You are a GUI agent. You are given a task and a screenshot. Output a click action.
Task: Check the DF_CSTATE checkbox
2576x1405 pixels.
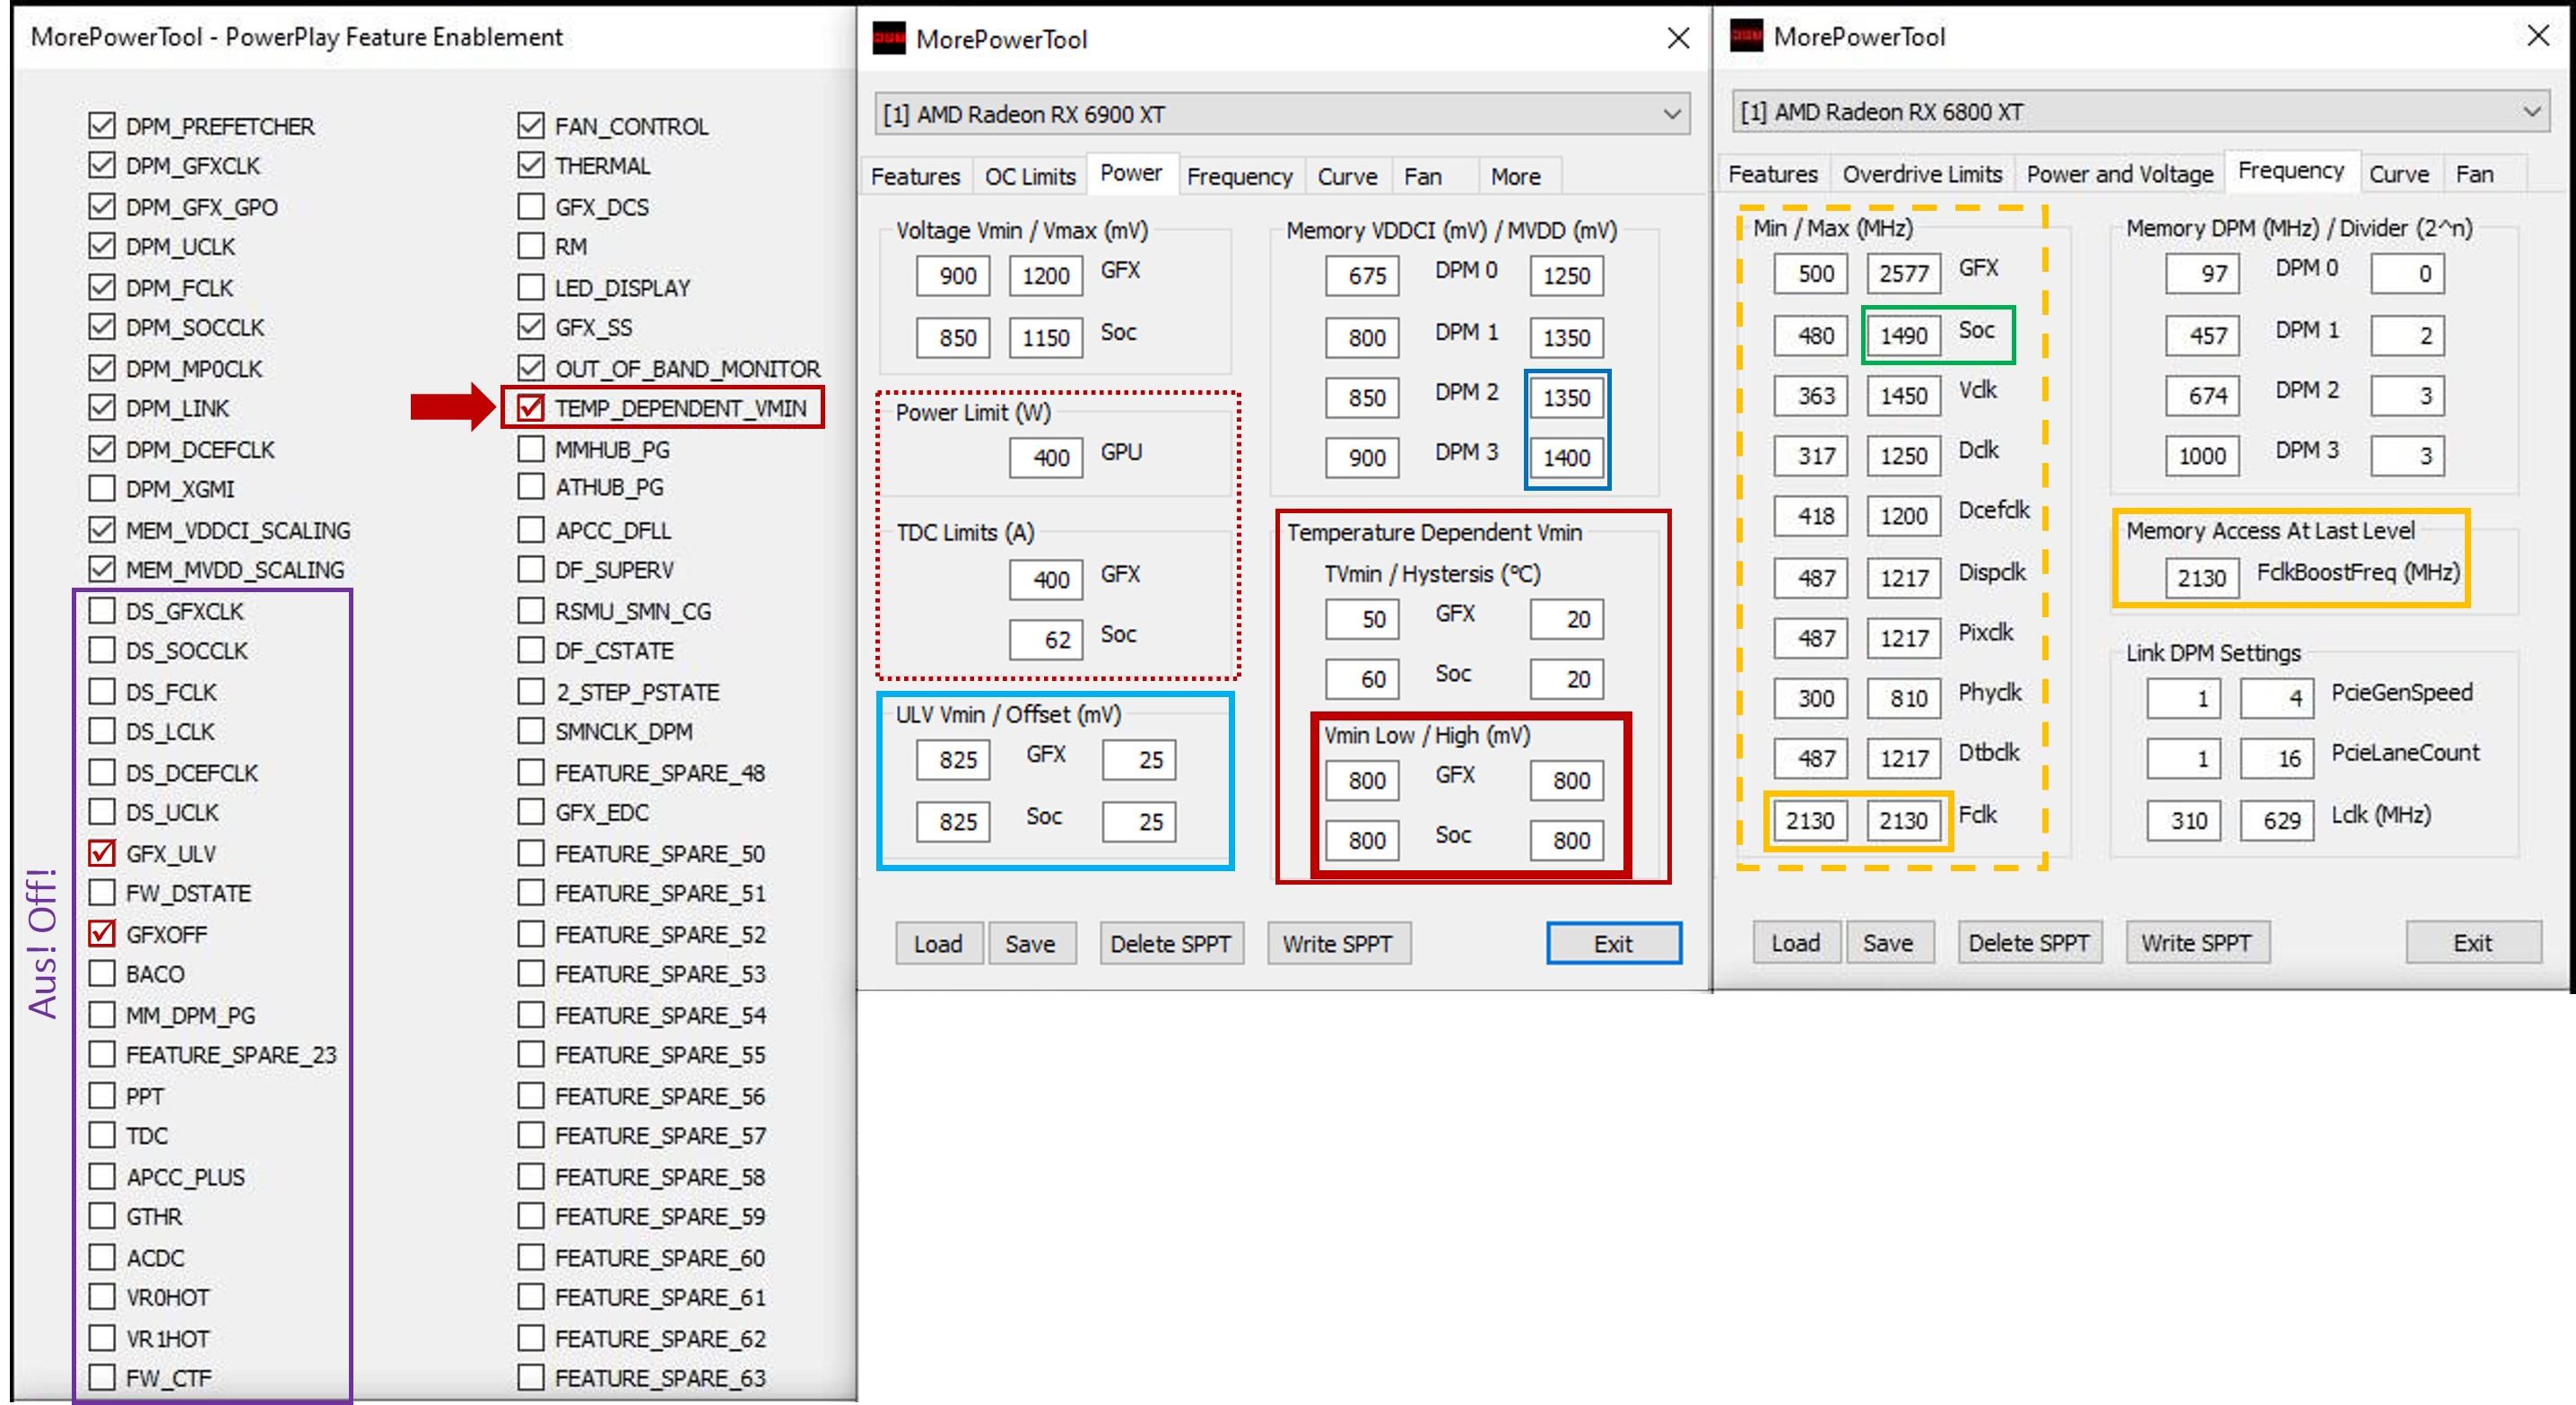[x=531, y=651]
